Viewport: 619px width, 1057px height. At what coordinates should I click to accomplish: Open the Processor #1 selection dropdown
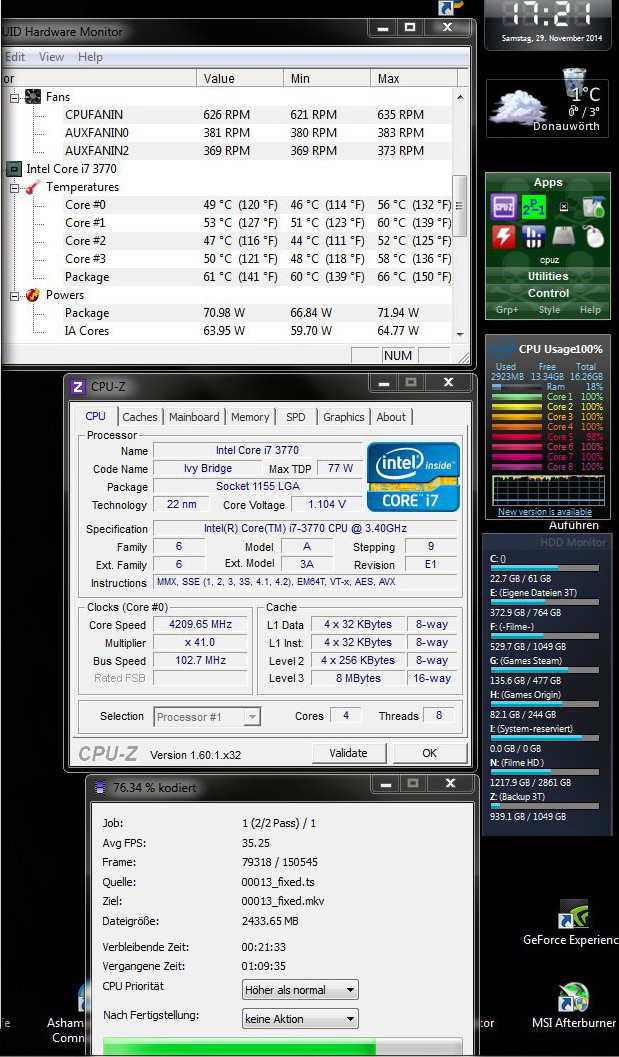[207, 717]
